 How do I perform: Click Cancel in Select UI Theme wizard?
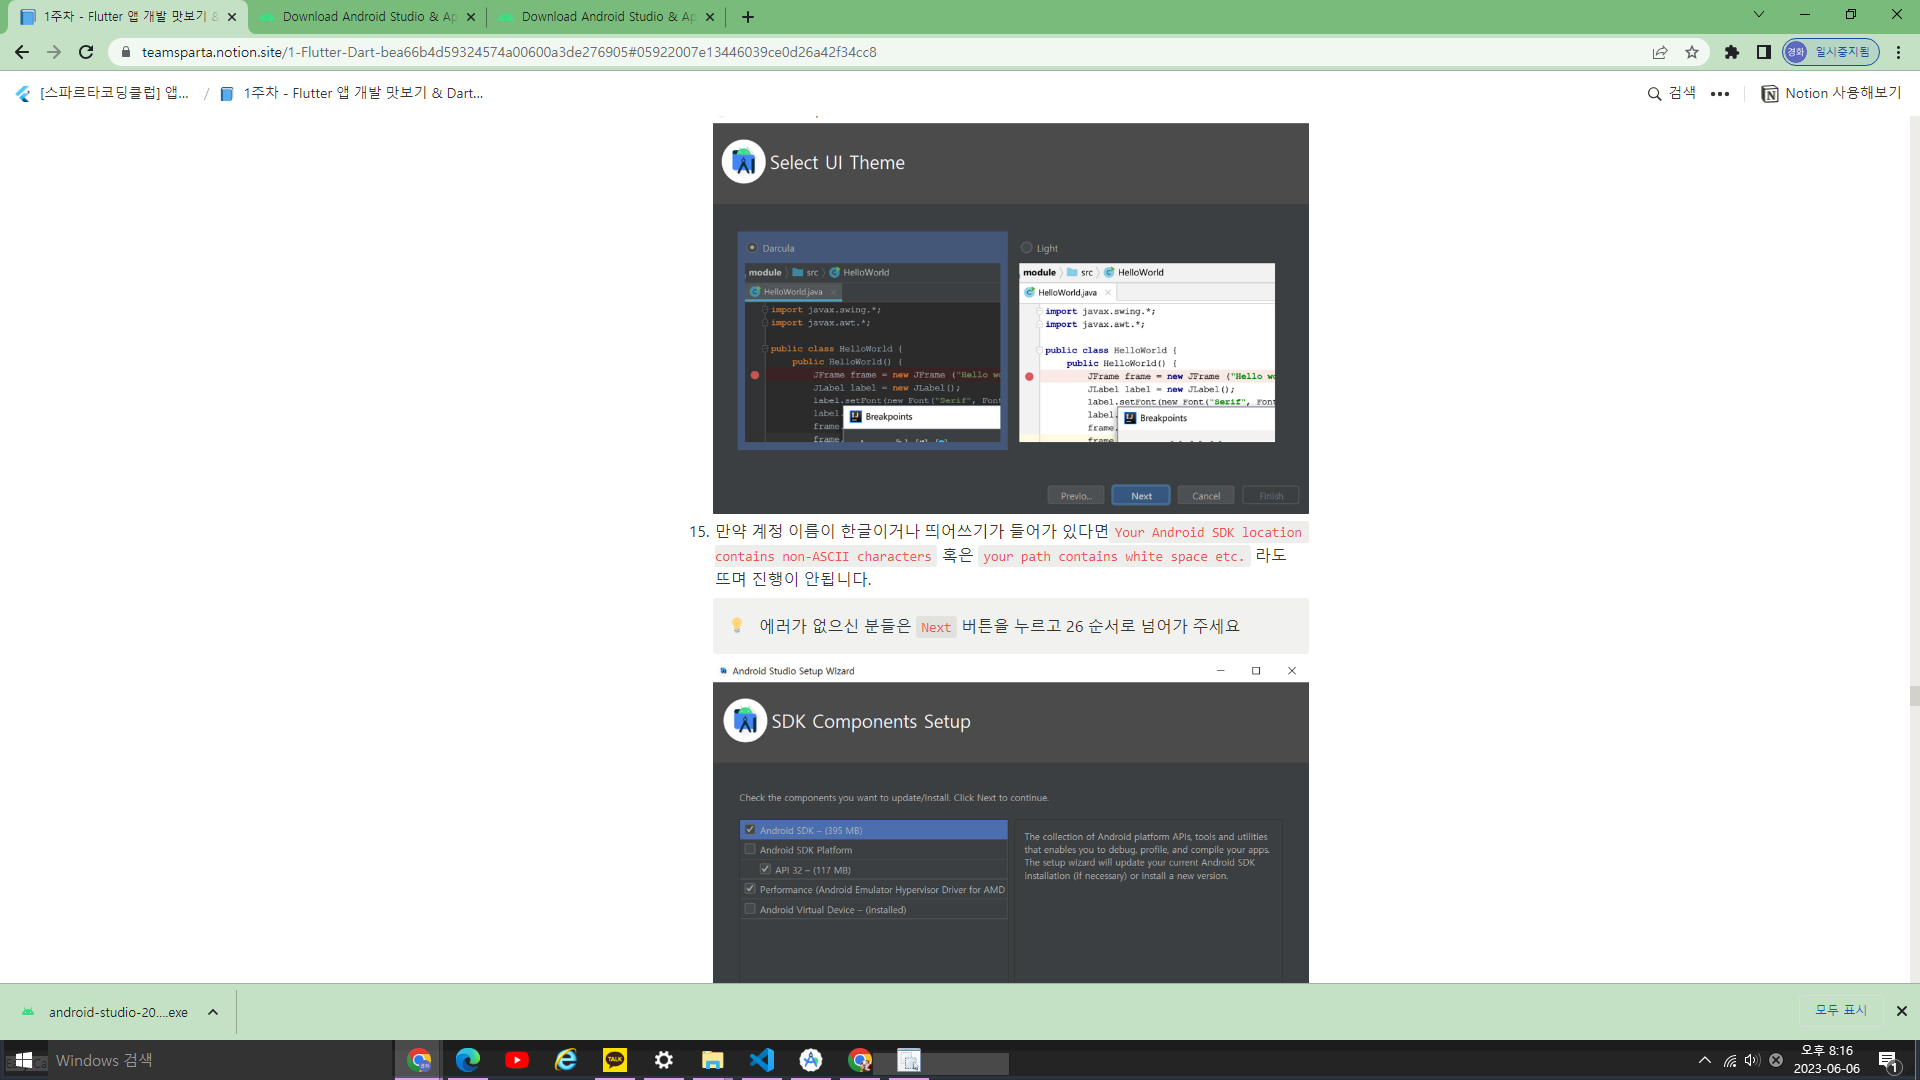1206,496
